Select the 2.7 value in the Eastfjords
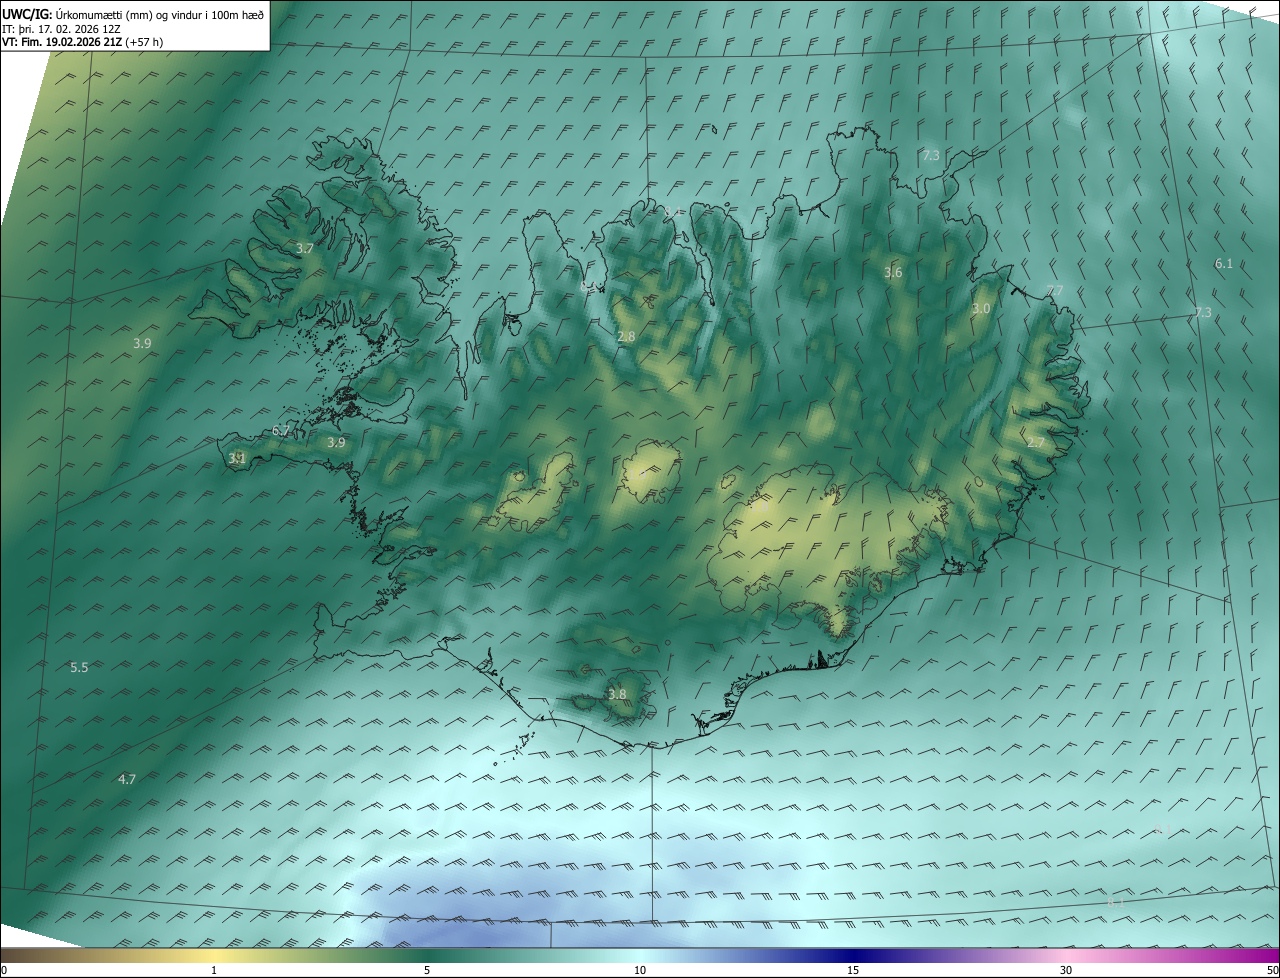The width and height of the screenshot is (1280, 978). (1035, 442)
